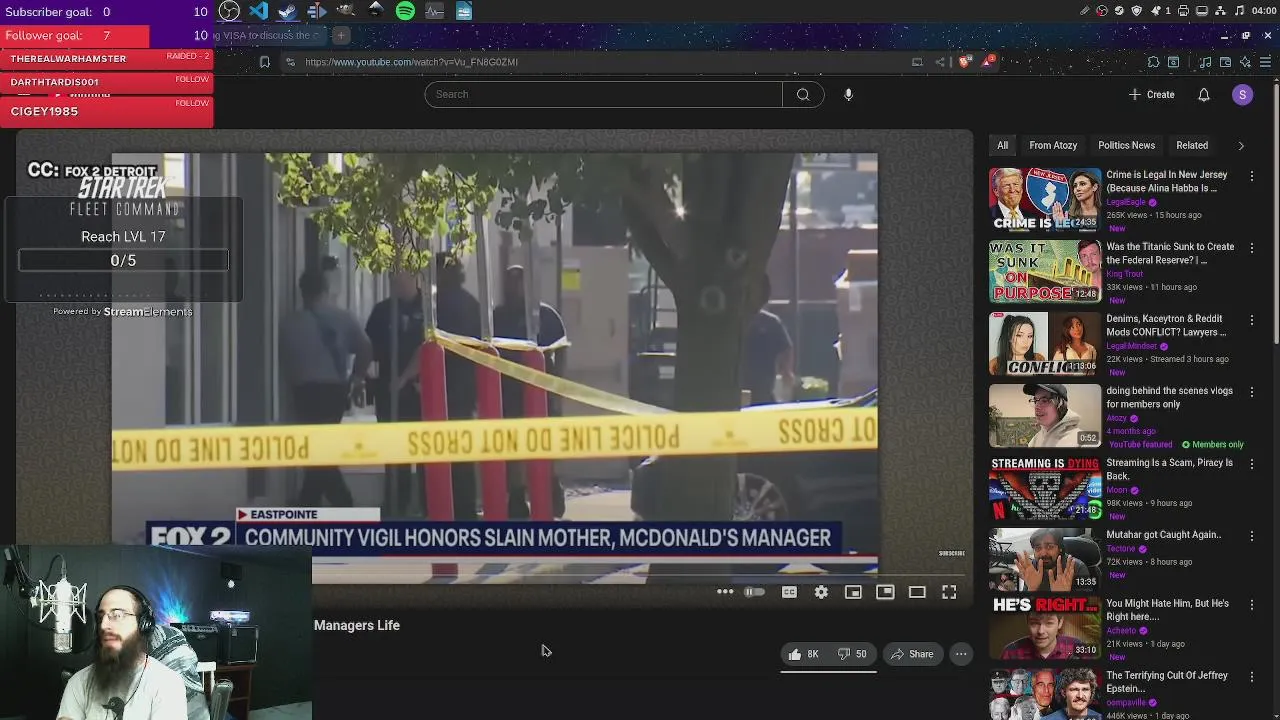The height and width of the screenshot is (720, 1280).
Task: Switch player to theater mode
Action: coord(917,592)
